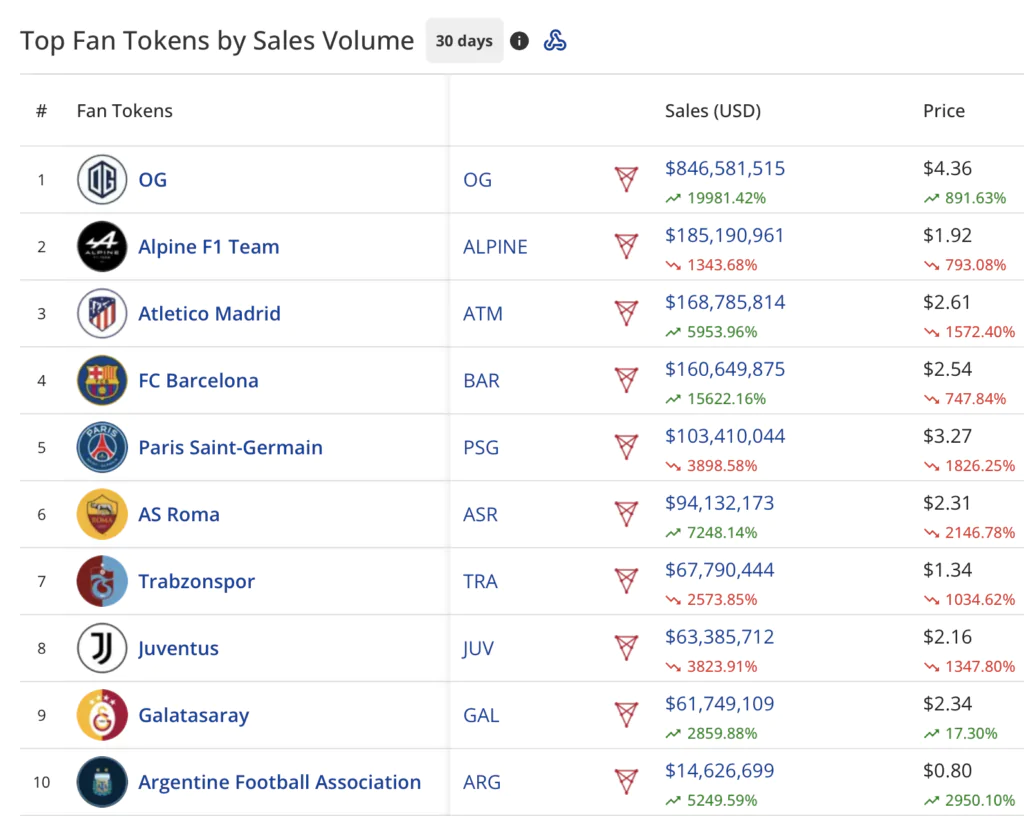Click the Juventus logo icon
Screen dimensions: 1024x816
102,648
